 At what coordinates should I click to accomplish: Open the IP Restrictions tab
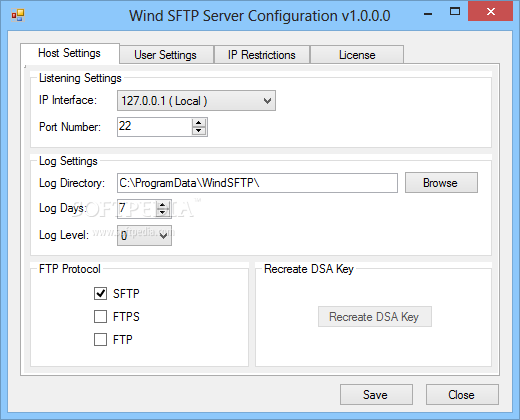[262, 55]
